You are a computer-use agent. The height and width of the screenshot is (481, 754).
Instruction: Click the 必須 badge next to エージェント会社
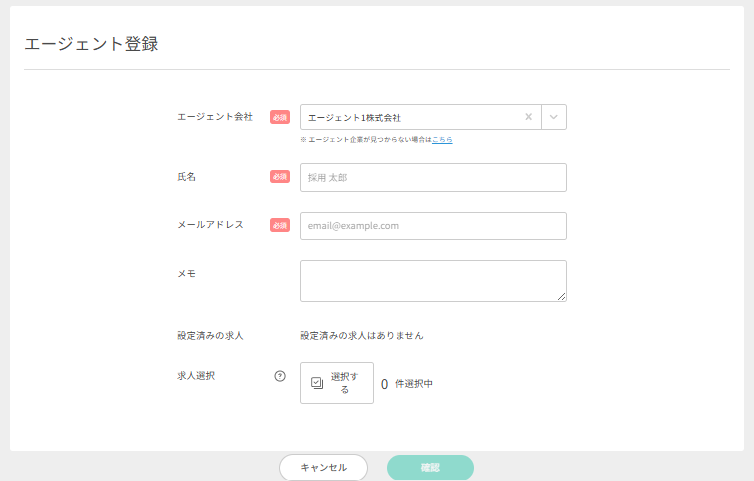(x=280, y=117)
